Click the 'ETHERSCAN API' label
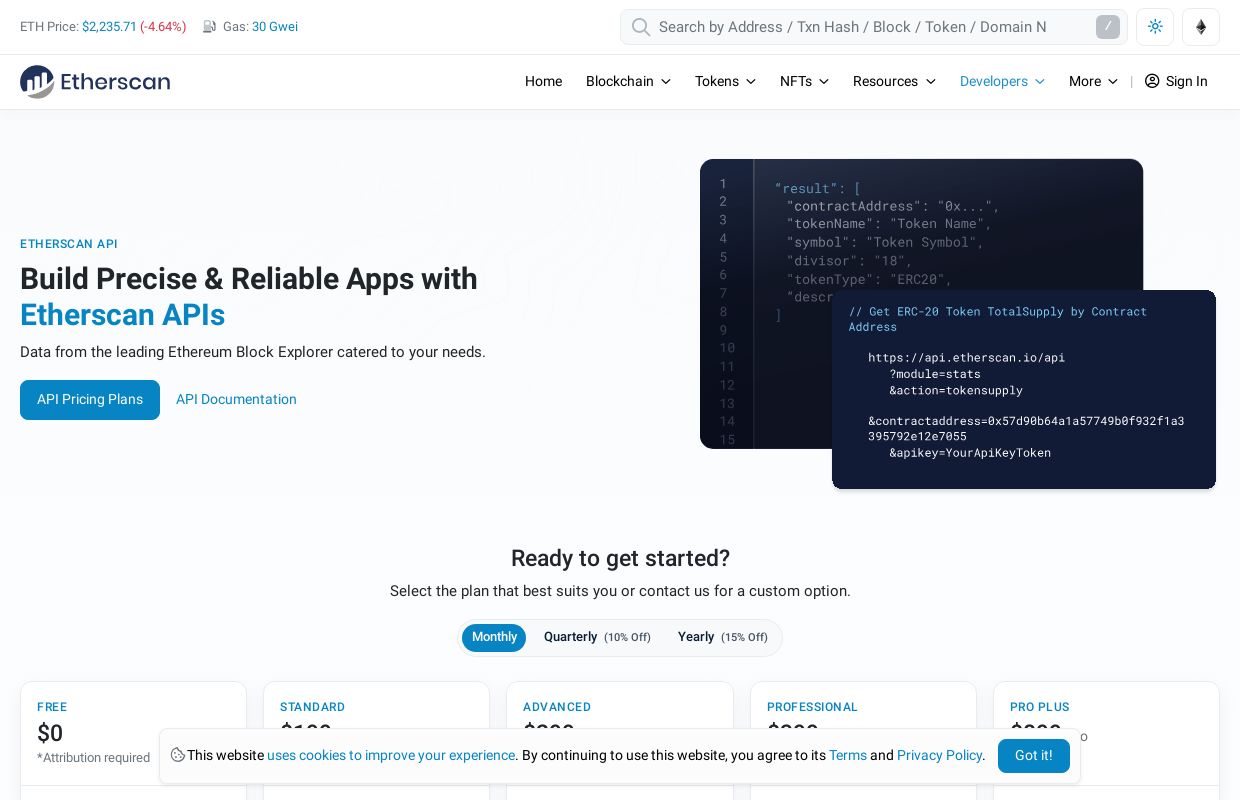 pos(69,244)
